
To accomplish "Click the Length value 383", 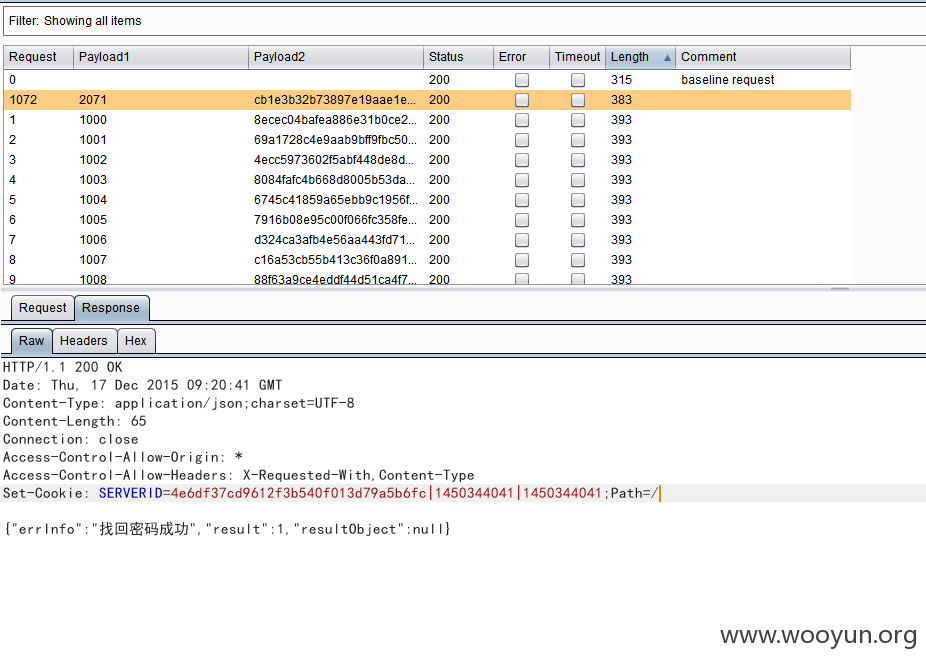I will pos(621,100).
